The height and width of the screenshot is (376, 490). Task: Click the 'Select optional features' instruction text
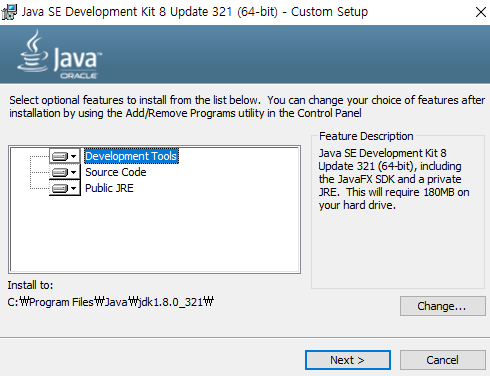[247, 106]
